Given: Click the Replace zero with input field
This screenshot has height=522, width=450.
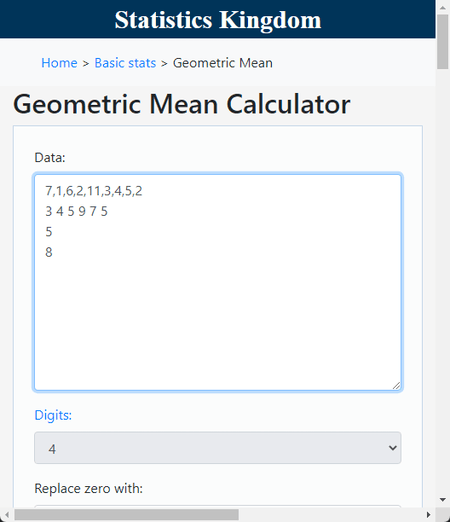Looking at the screenshot, I should [x=218, y=507].
